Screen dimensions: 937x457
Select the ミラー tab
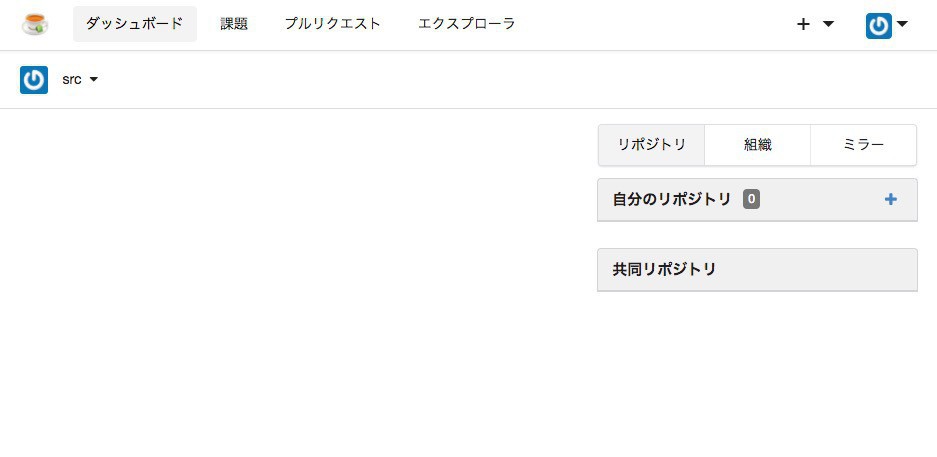coord(863,145)
